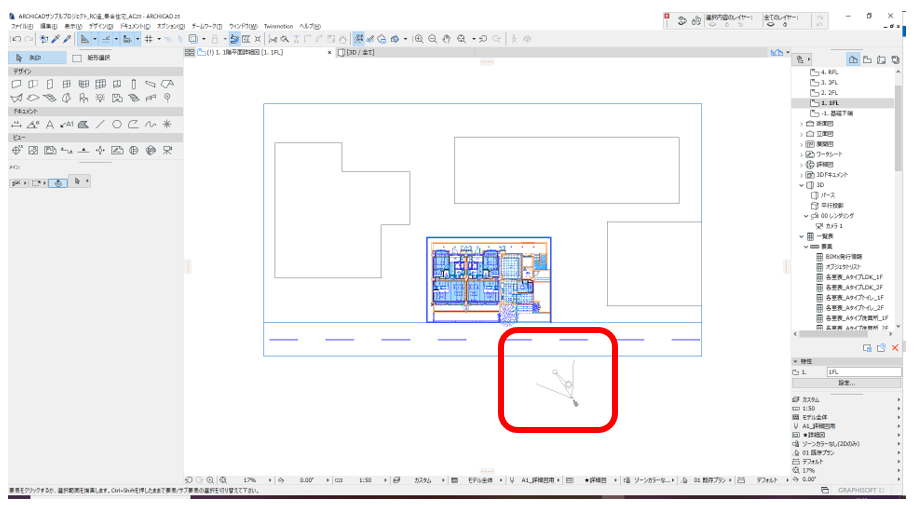Screen dimensions: 914x505
Task: Select the Column tool
Action: pyautogui.click(x=133, y=84)
